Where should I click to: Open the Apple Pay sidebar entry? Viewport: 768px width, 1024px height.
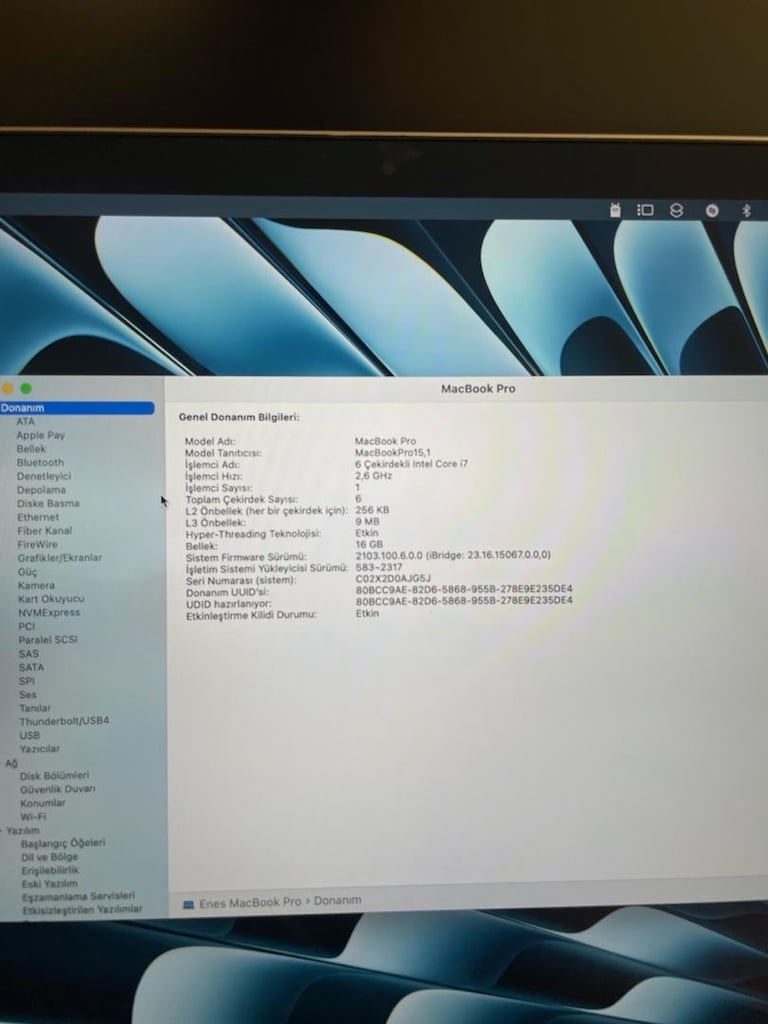click(40, 435)
